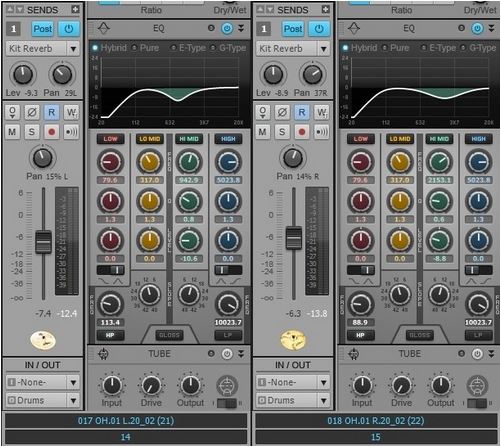Image resolution: width=501 pixels, height=446 pixels.
Task: Click Tube module icon on OH.01 L
Action: [104, 354]
